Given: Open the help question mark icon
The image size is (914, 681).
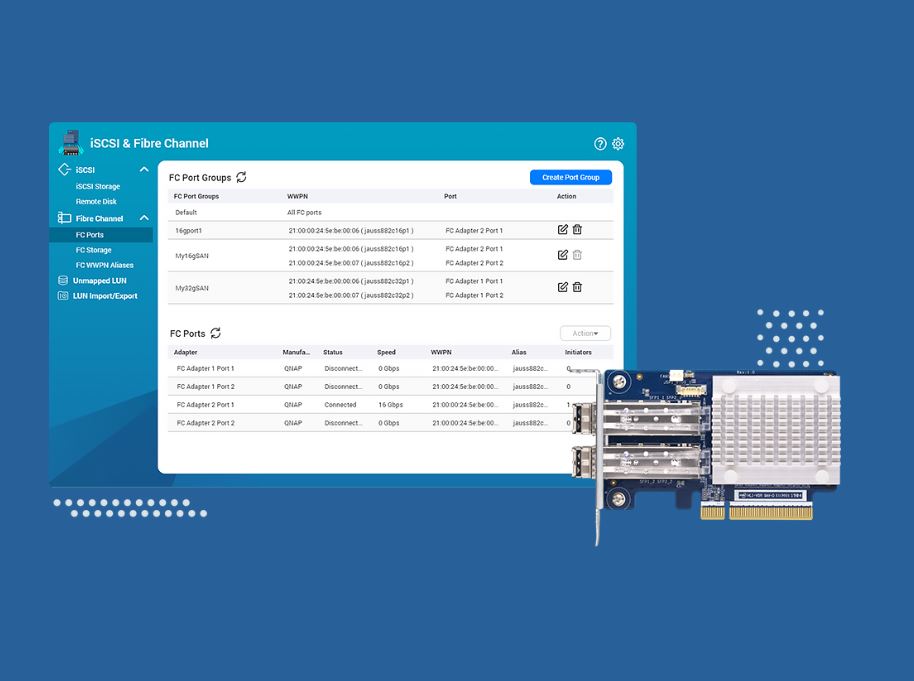Looking at the screenshot, I should tap(600, 144).
